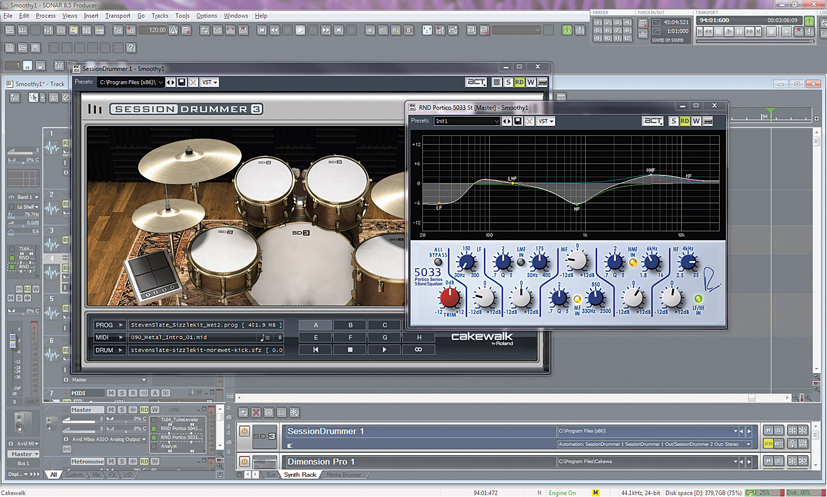827x497 pixels.
Task: Toggle the MF IN lit button on the 5033 EQ
Action: click(578, 299)
